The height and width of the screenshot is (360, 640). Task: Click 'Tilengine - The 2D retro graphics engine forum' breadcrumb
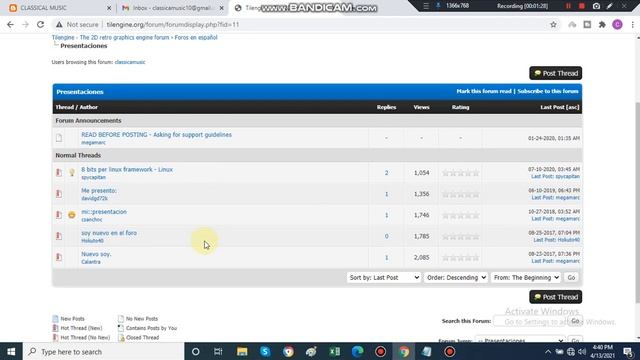point(110,37)
